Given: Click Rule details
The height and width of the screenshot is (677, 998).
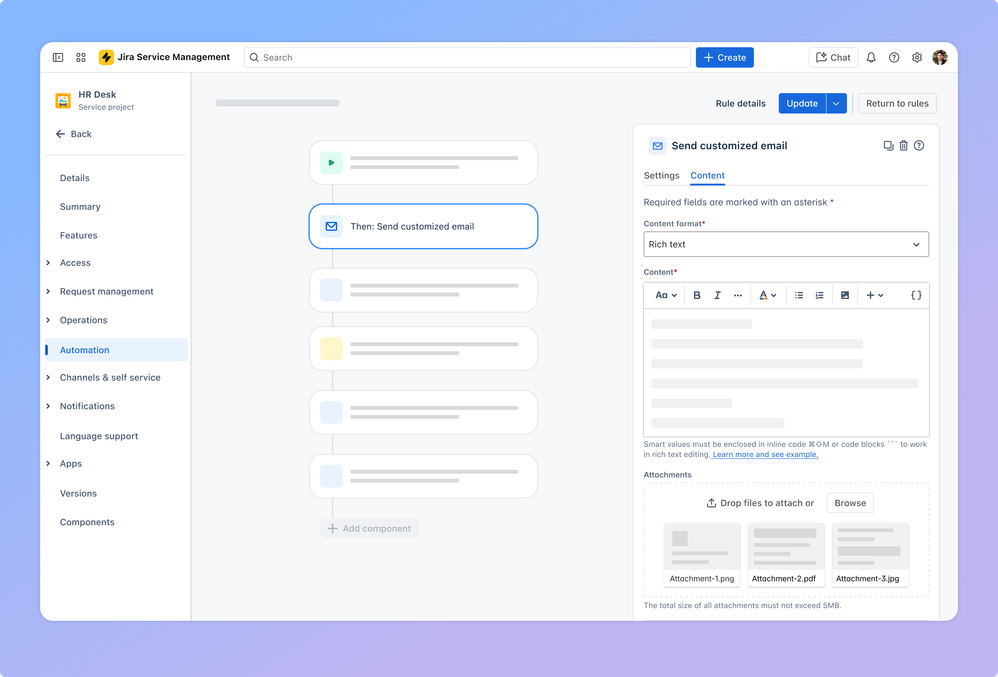Looking at the screenshot, I should [740, 104].
